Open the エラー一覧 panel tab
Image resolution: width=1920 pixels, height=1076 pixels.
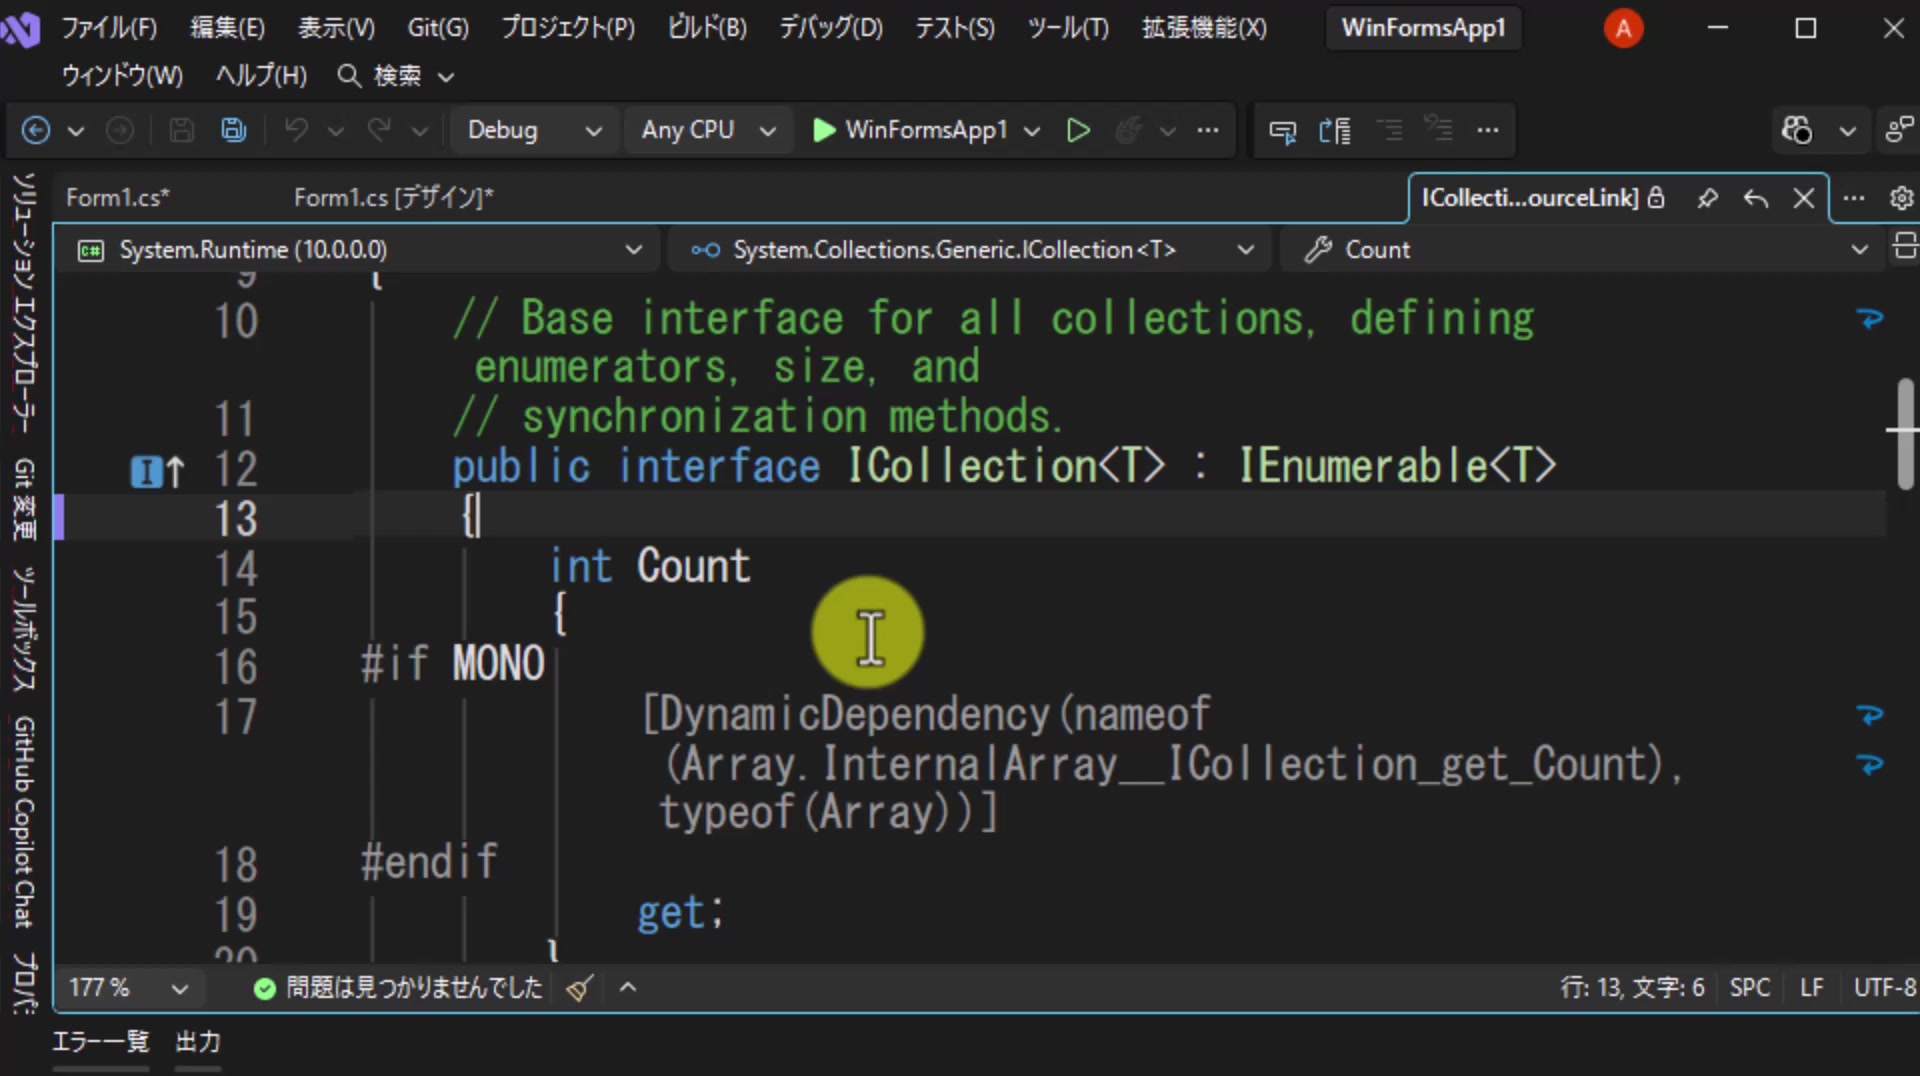(x=100, y=1042)
